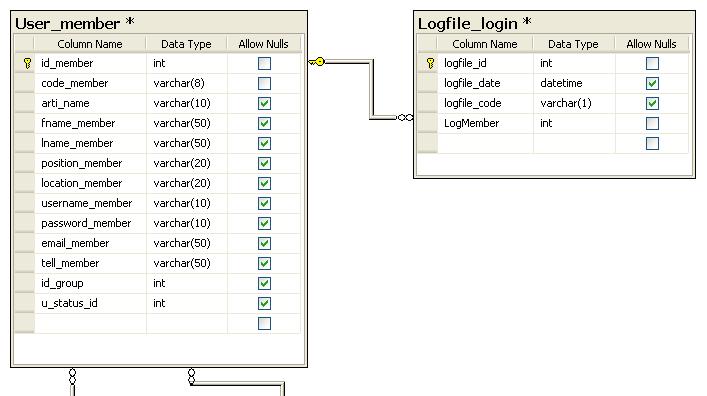Viewport: 707px width, 396px height.
Task: Click the primary key icon beside id_member
Action: [x=27, y=63]
